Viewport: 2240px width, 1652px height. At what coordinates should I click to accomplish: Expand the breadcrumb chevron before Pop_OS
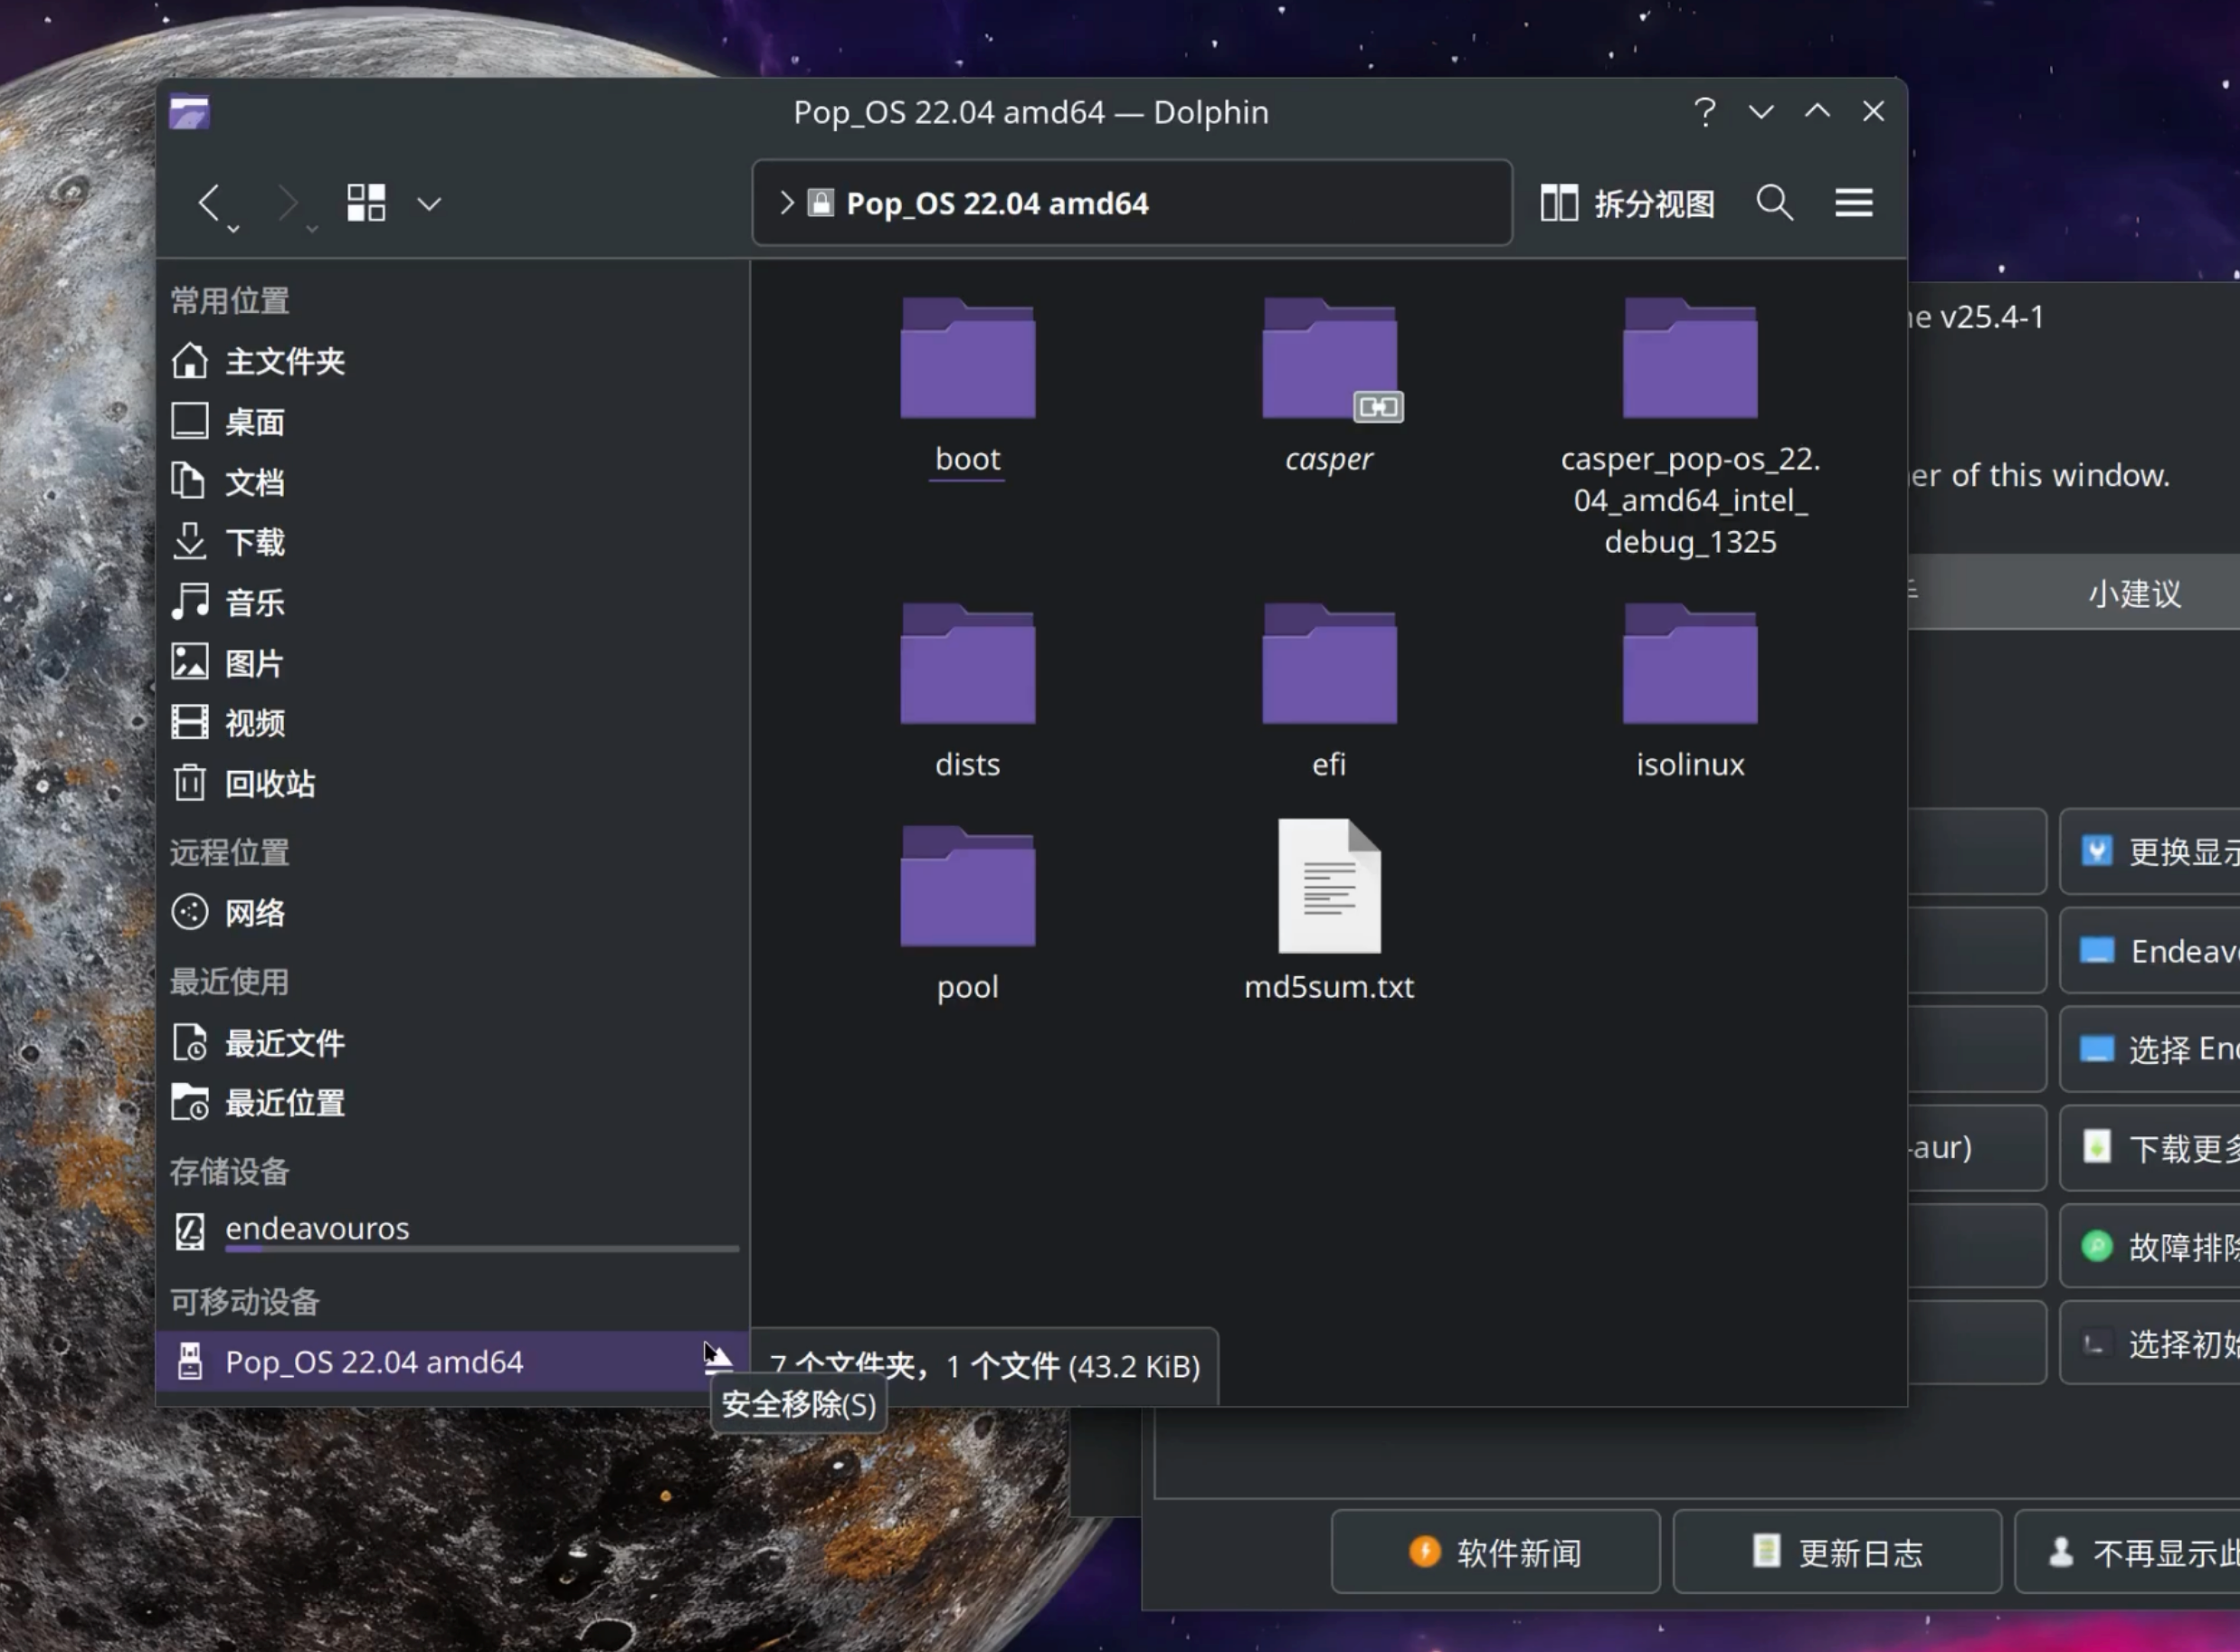tap(786, 203)
